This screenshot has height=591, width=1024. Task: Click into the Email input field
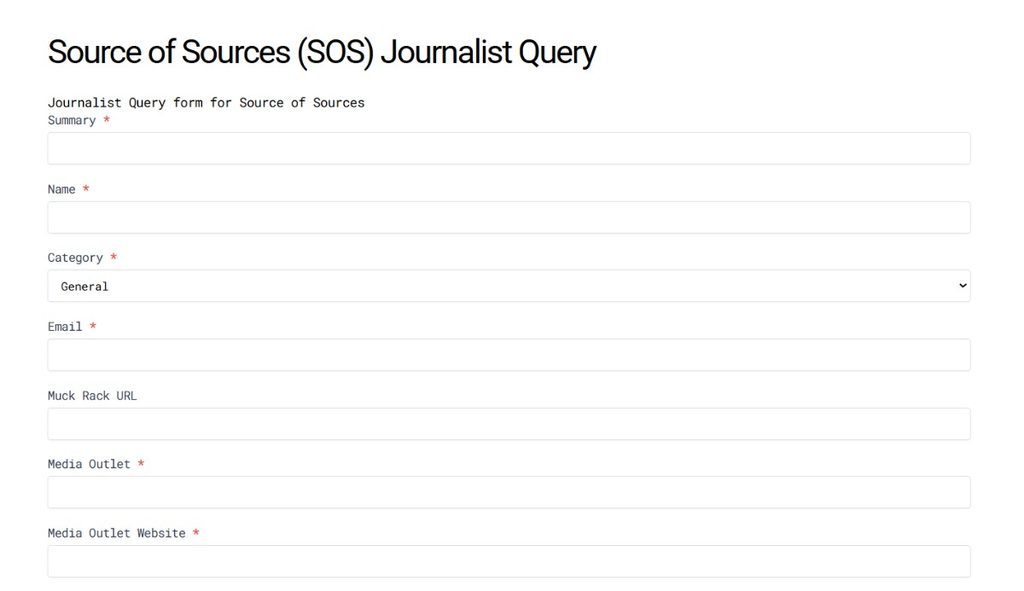click(509, 355)
